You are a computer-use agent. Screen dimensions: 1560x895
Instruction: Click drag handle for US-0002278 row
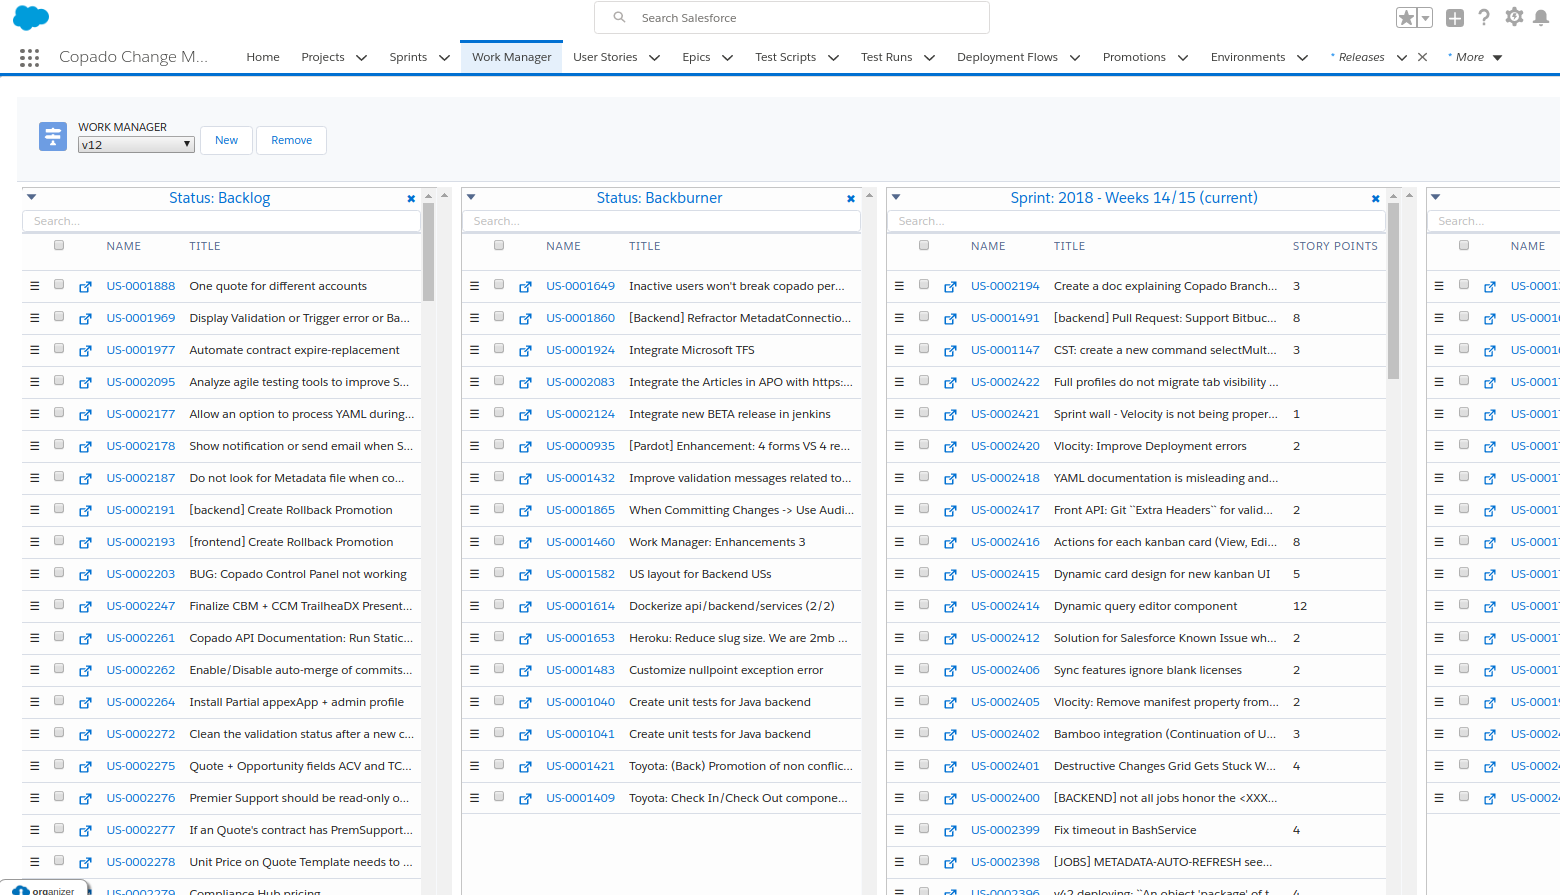[35, 862]
